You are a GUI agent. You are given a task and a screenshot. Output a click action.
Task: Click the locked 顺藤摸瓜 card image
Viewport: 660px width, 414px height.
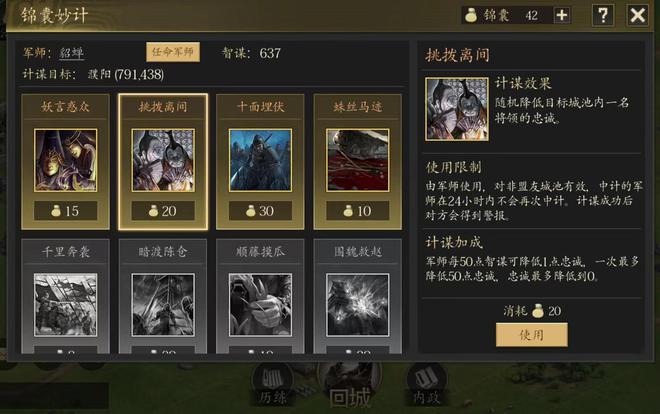(x=260, y=305)
